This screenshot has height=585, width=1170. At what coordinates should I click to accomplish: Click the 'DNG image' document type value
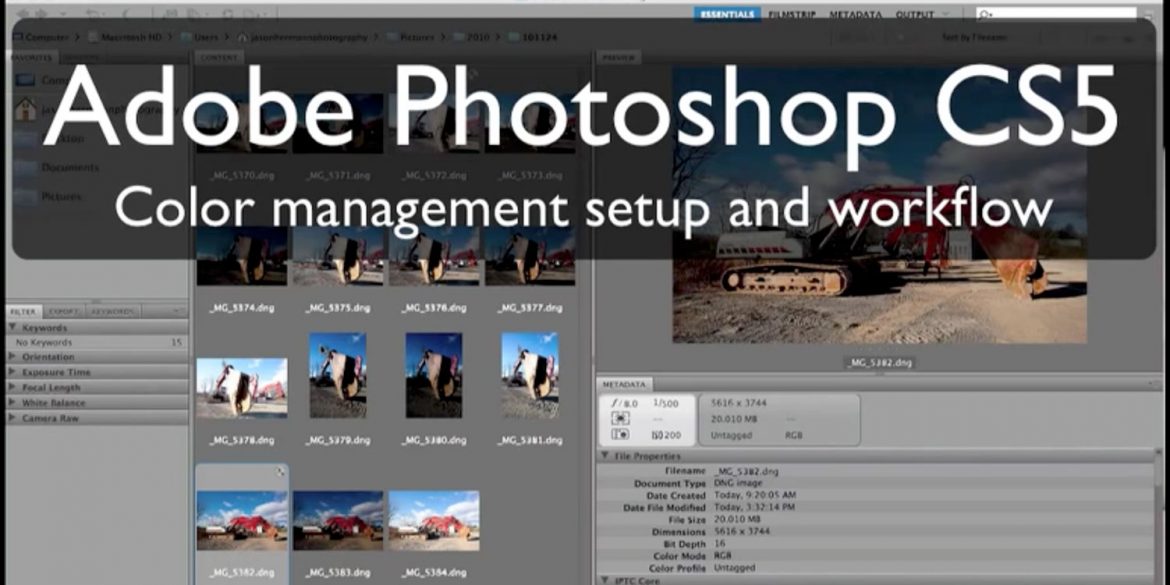pos(737,483)
